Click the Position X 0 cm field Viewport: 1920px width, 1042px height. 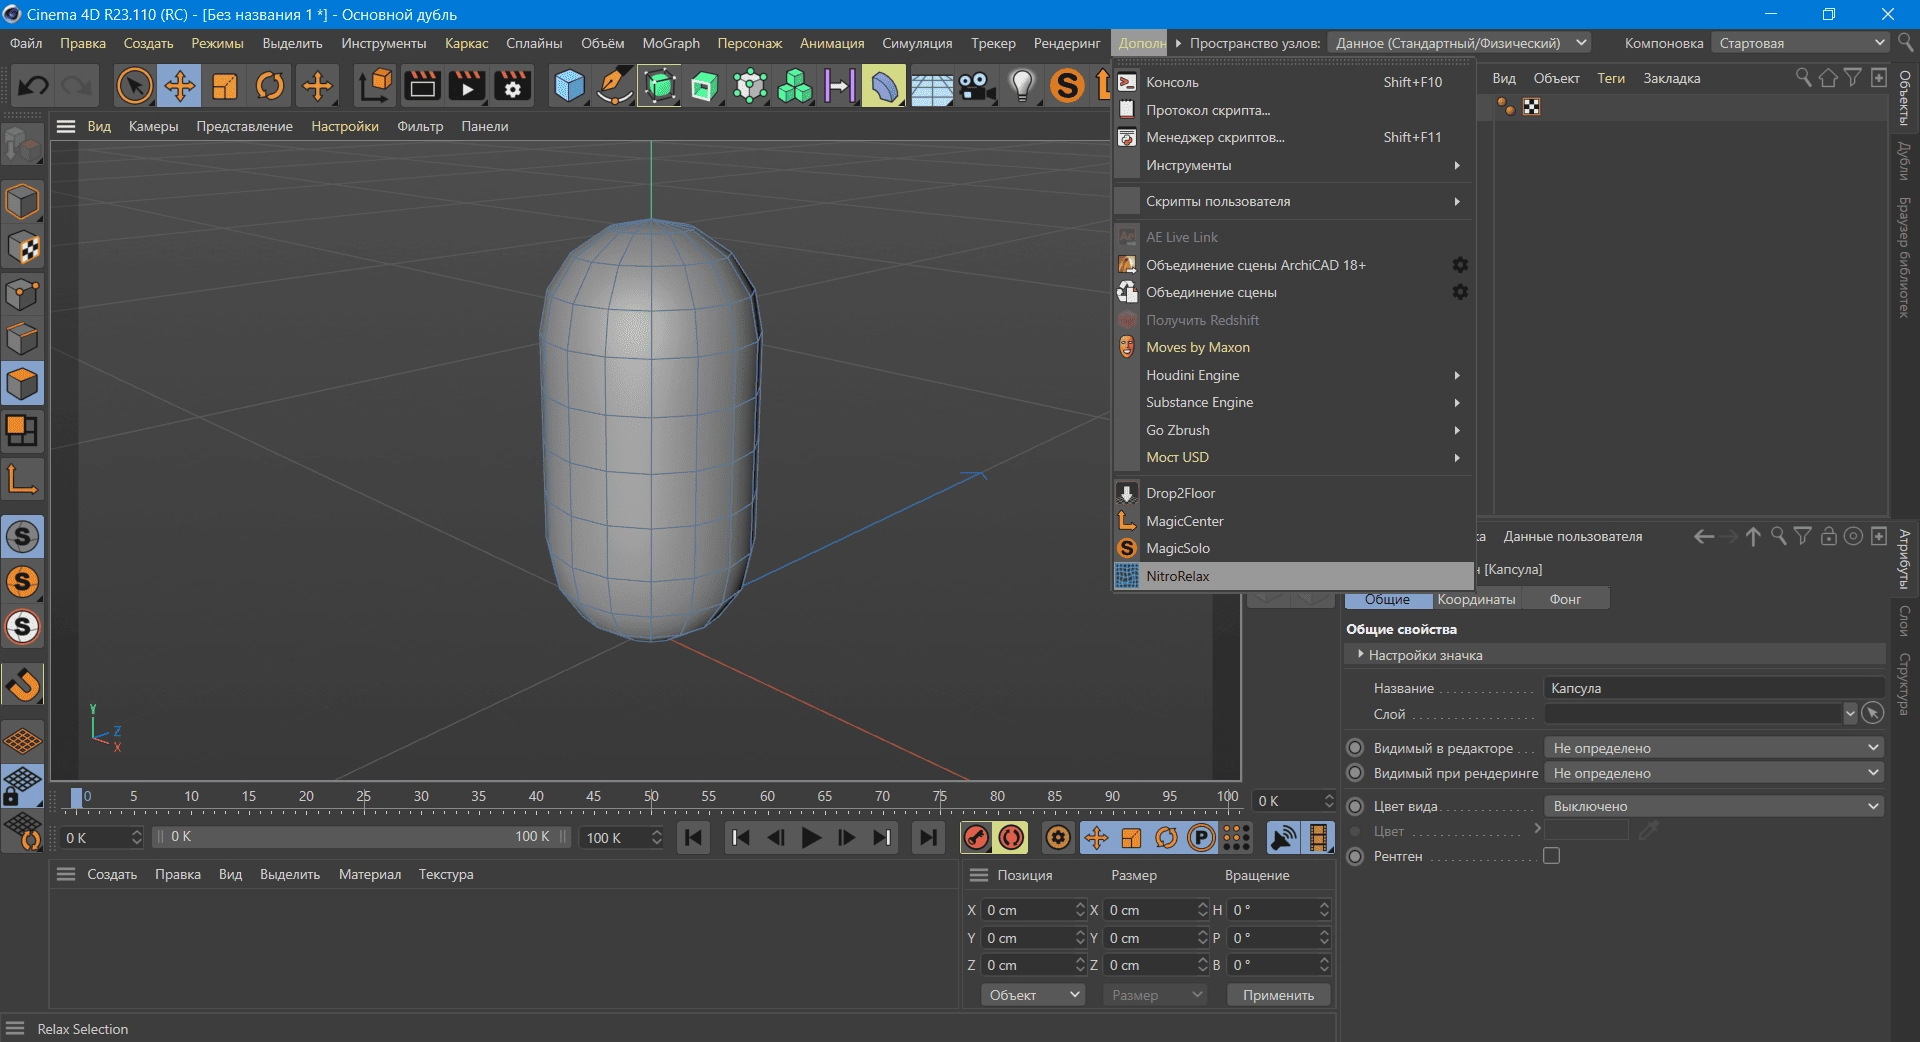point(1032,910)
